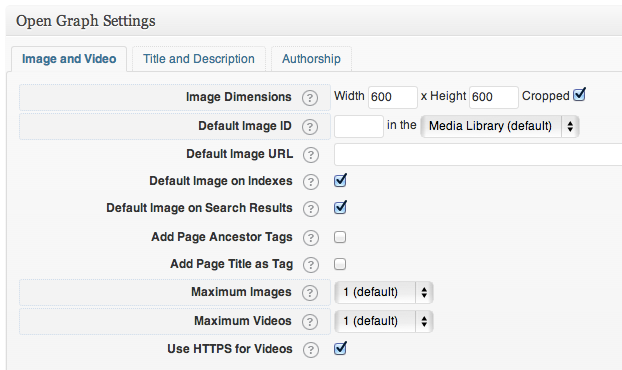The image size is (622, 370).
Task: Open the Media Library (default) dropdown
Action: tap(500, 126)
